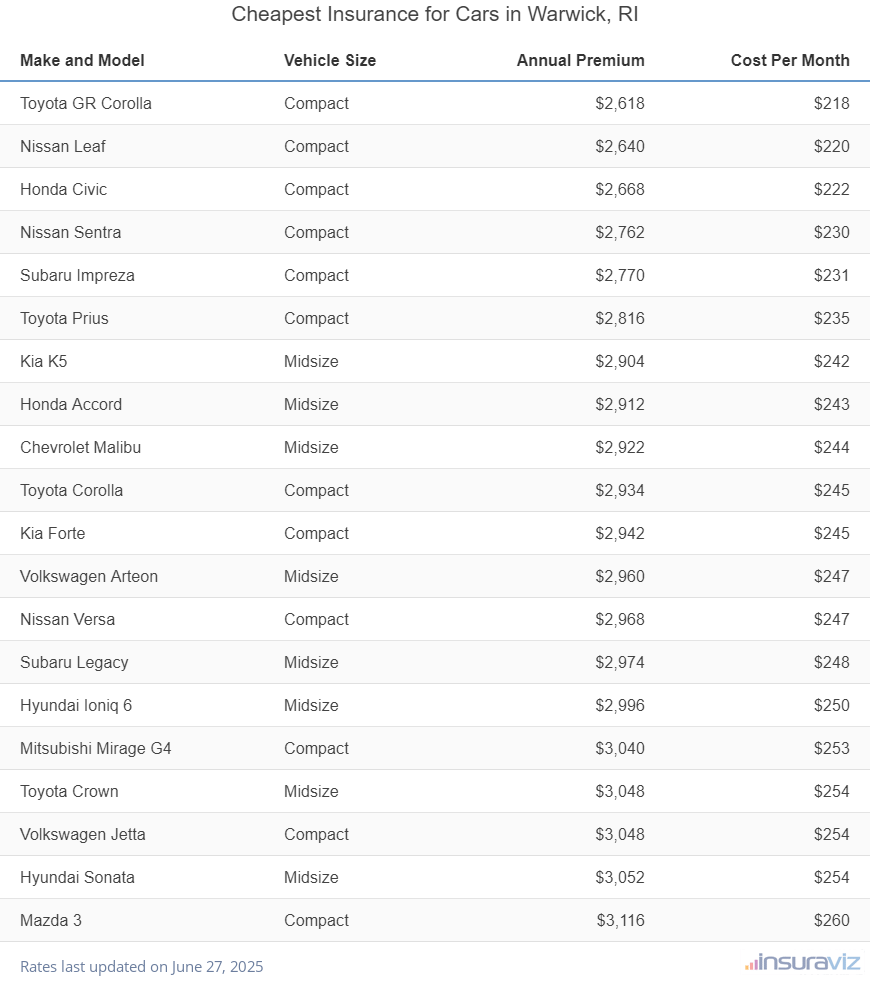Click the Make and Model column header
The image size is (870, 982).
click(x=82, y=60)
